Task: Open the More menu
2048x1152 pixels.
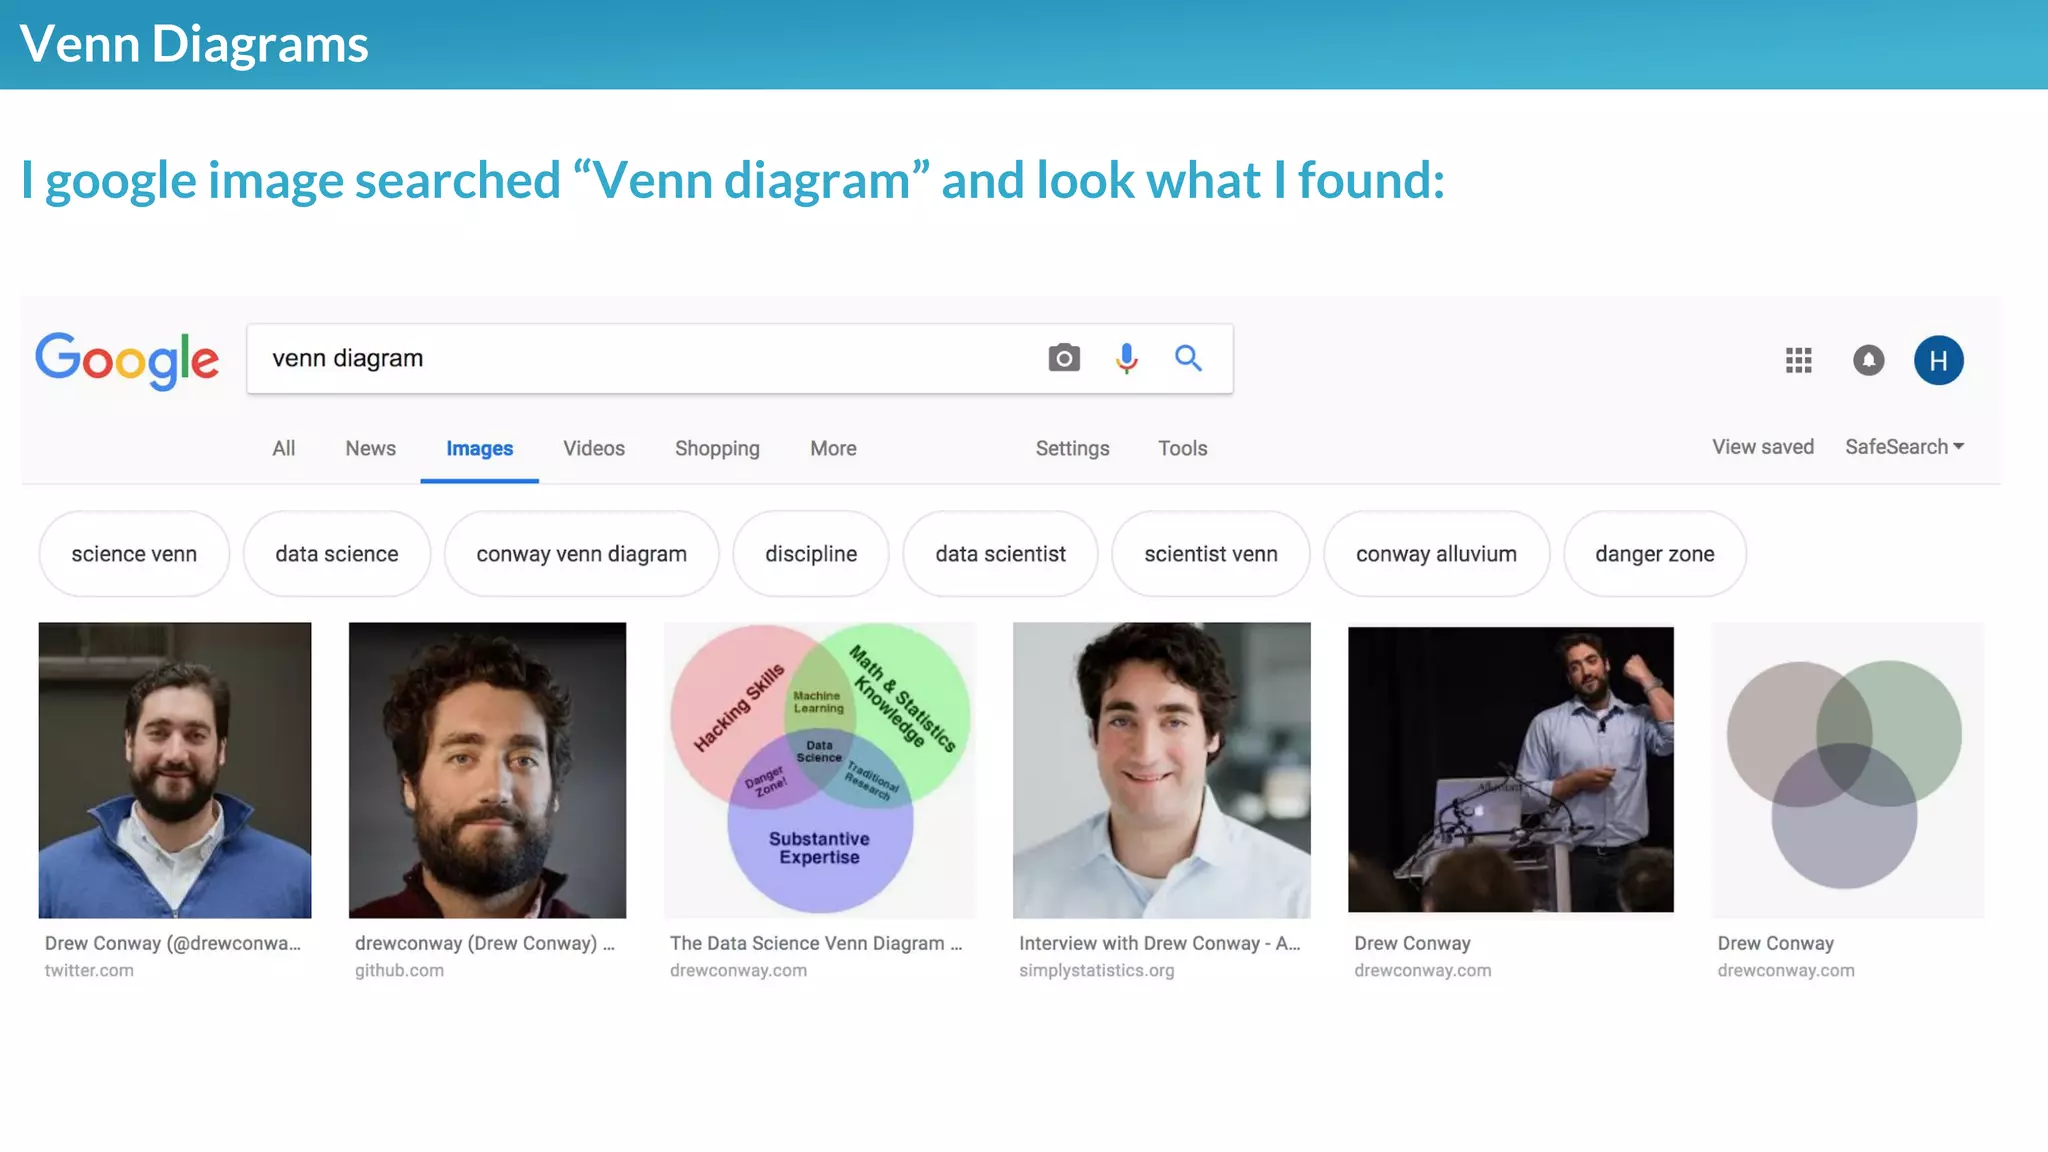Action: pos(833,448)
